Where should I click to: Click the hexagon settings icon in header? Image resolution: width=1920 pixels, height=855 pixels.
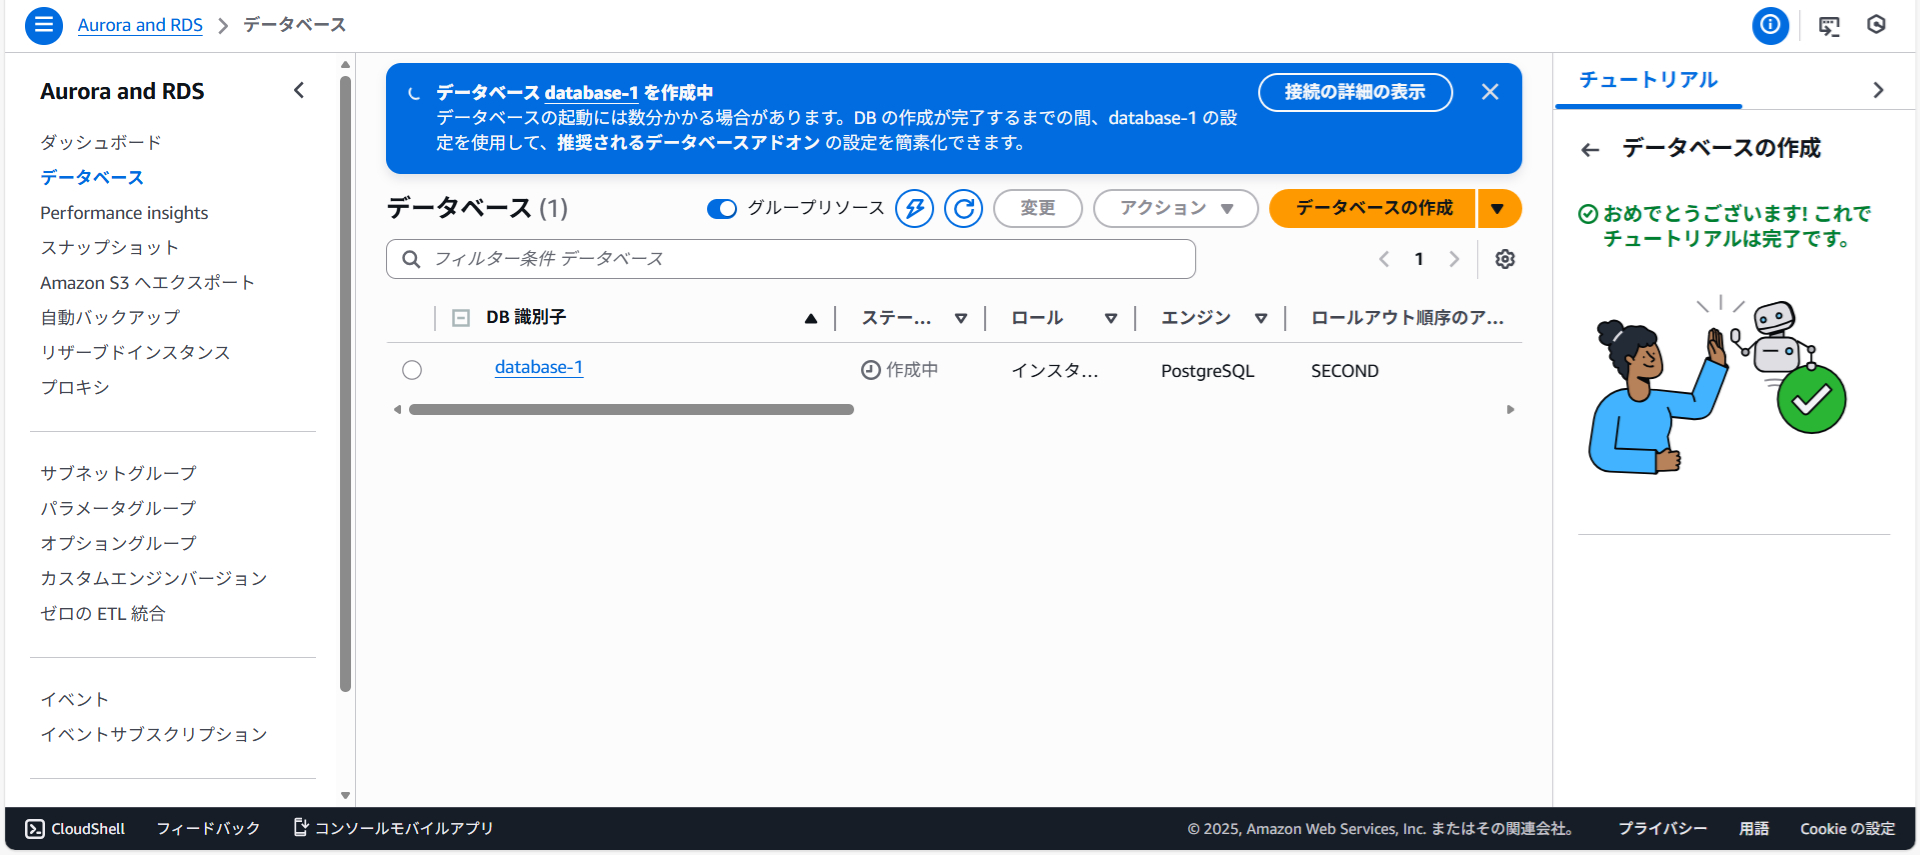(1876, 25)
